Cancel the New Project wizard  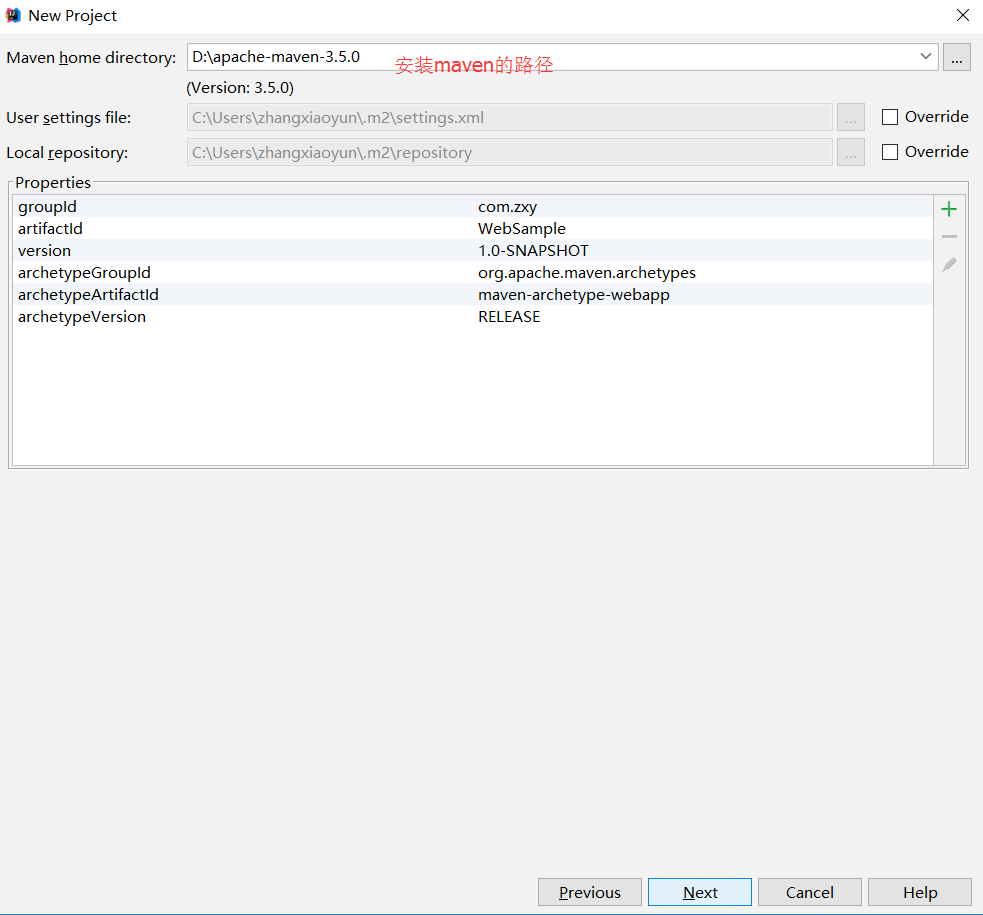[x=809, y=892]
